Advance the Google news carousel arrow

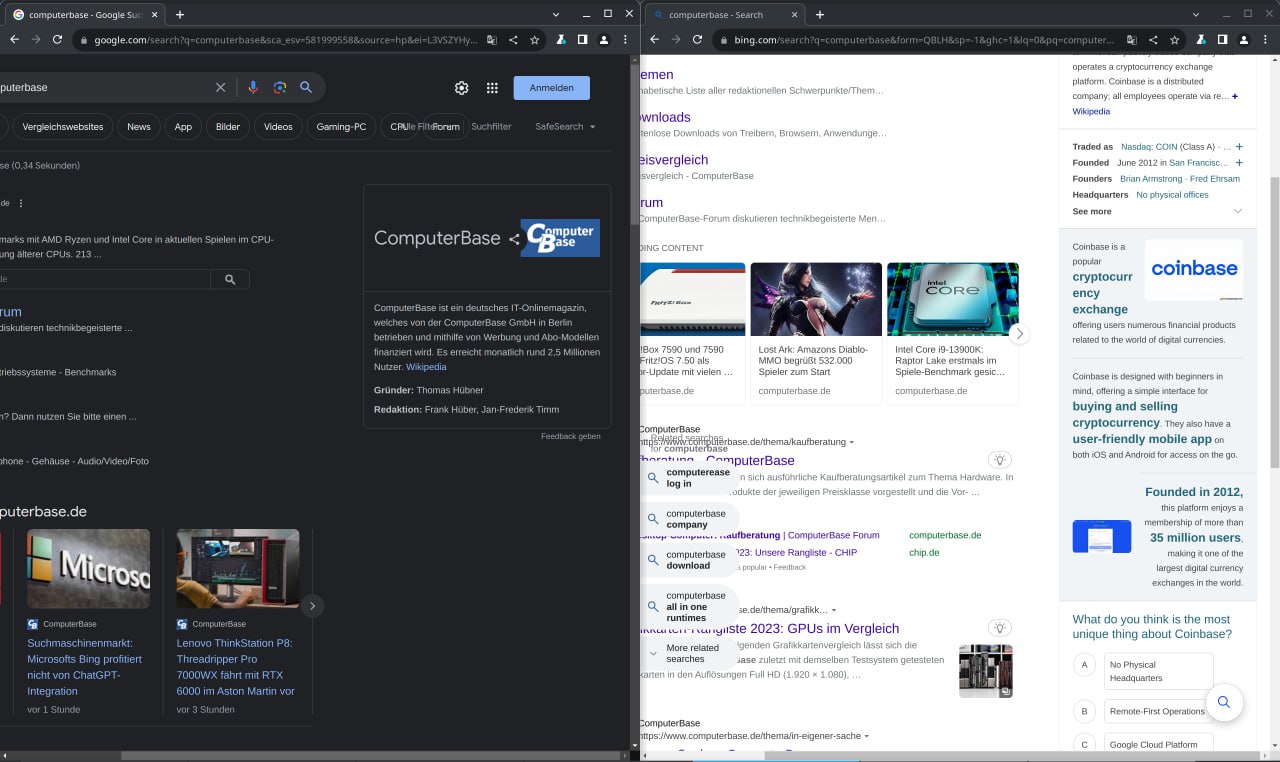click(x=312, y=605)
